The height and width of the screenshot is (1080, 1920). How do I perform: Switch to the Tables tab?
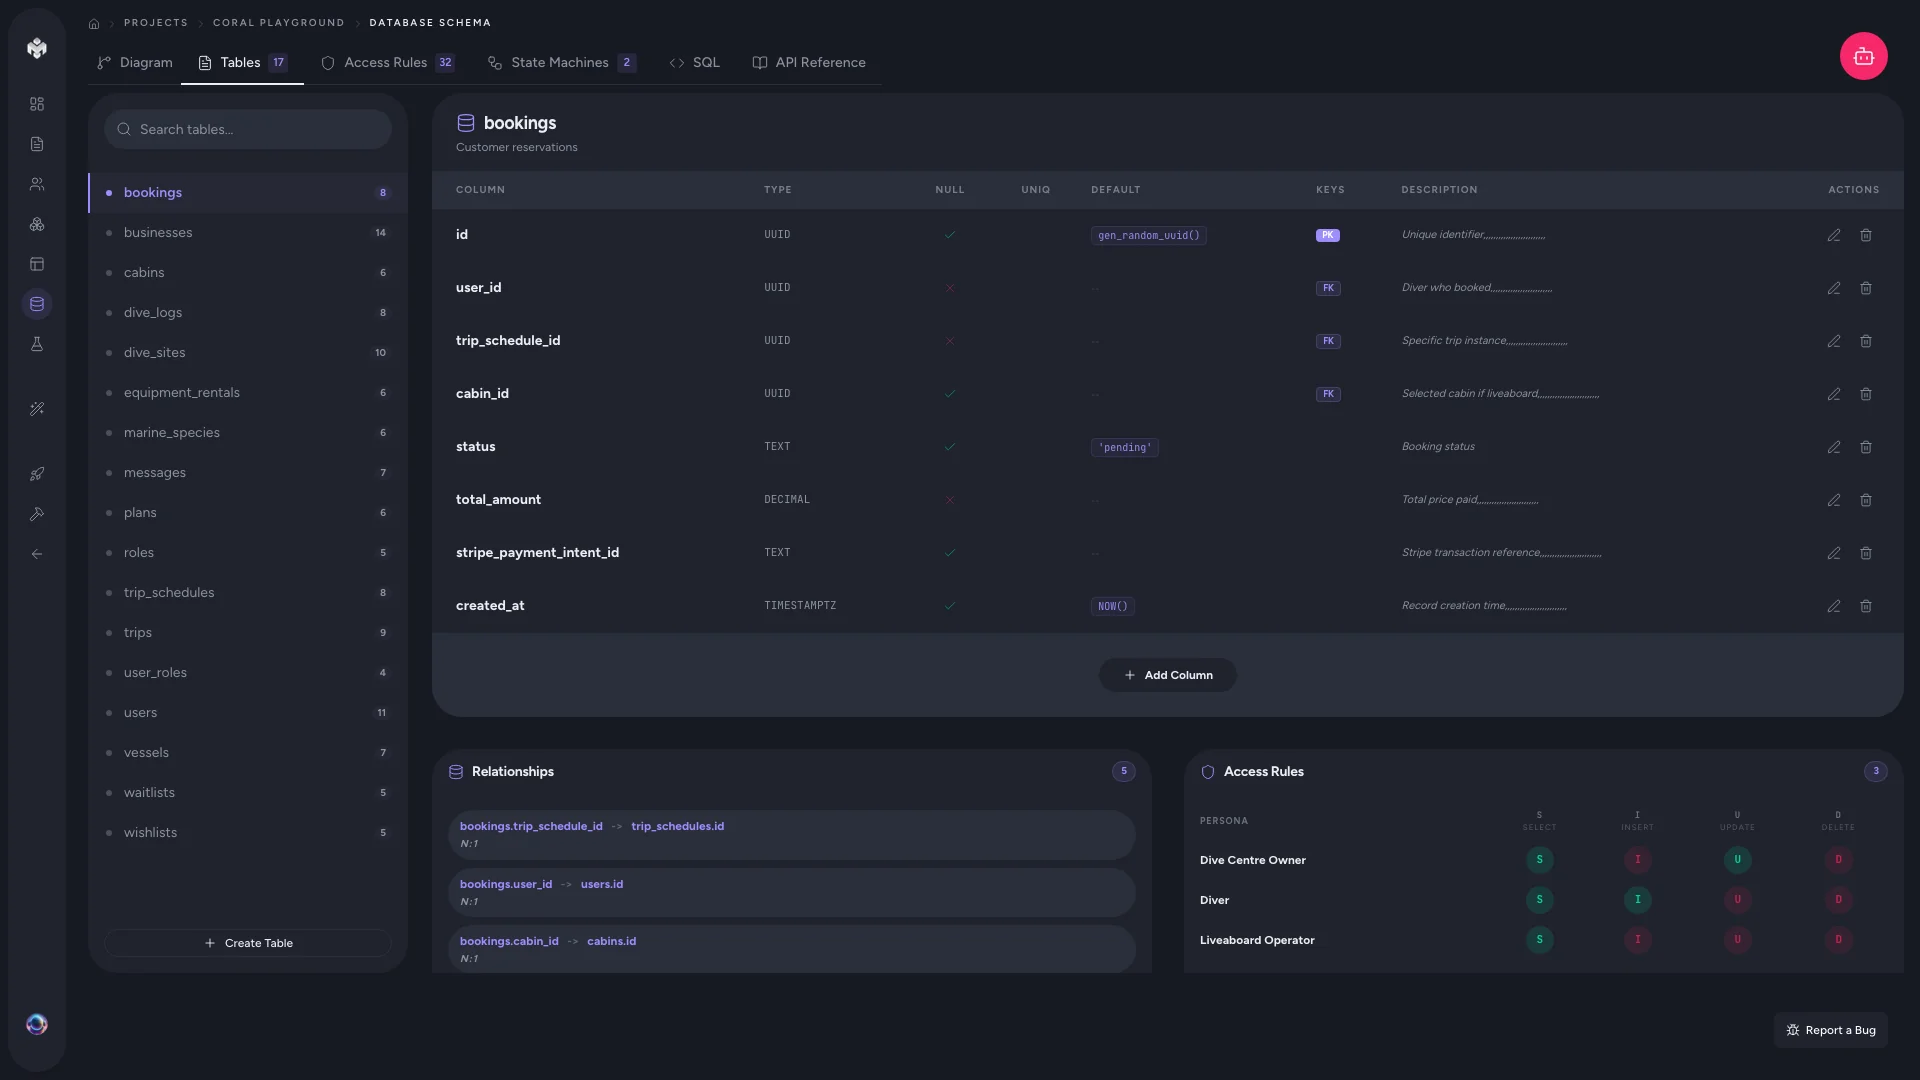coord(242,62)
